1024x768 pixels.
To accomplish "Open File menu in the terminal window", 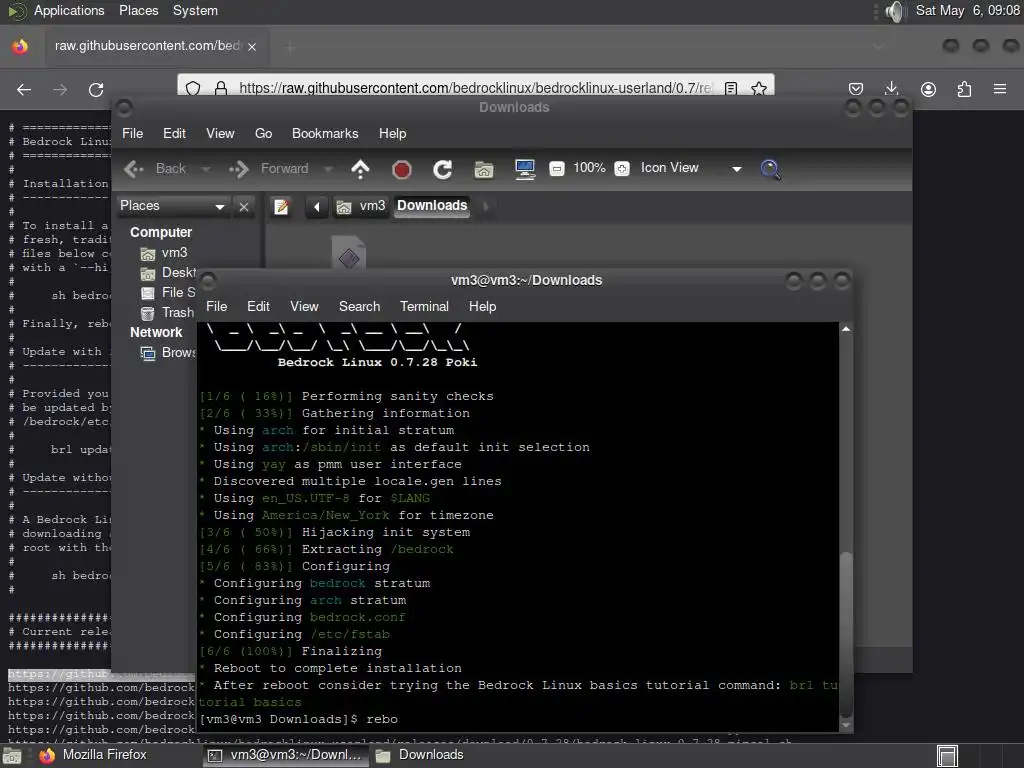I will tap(217, 306).
